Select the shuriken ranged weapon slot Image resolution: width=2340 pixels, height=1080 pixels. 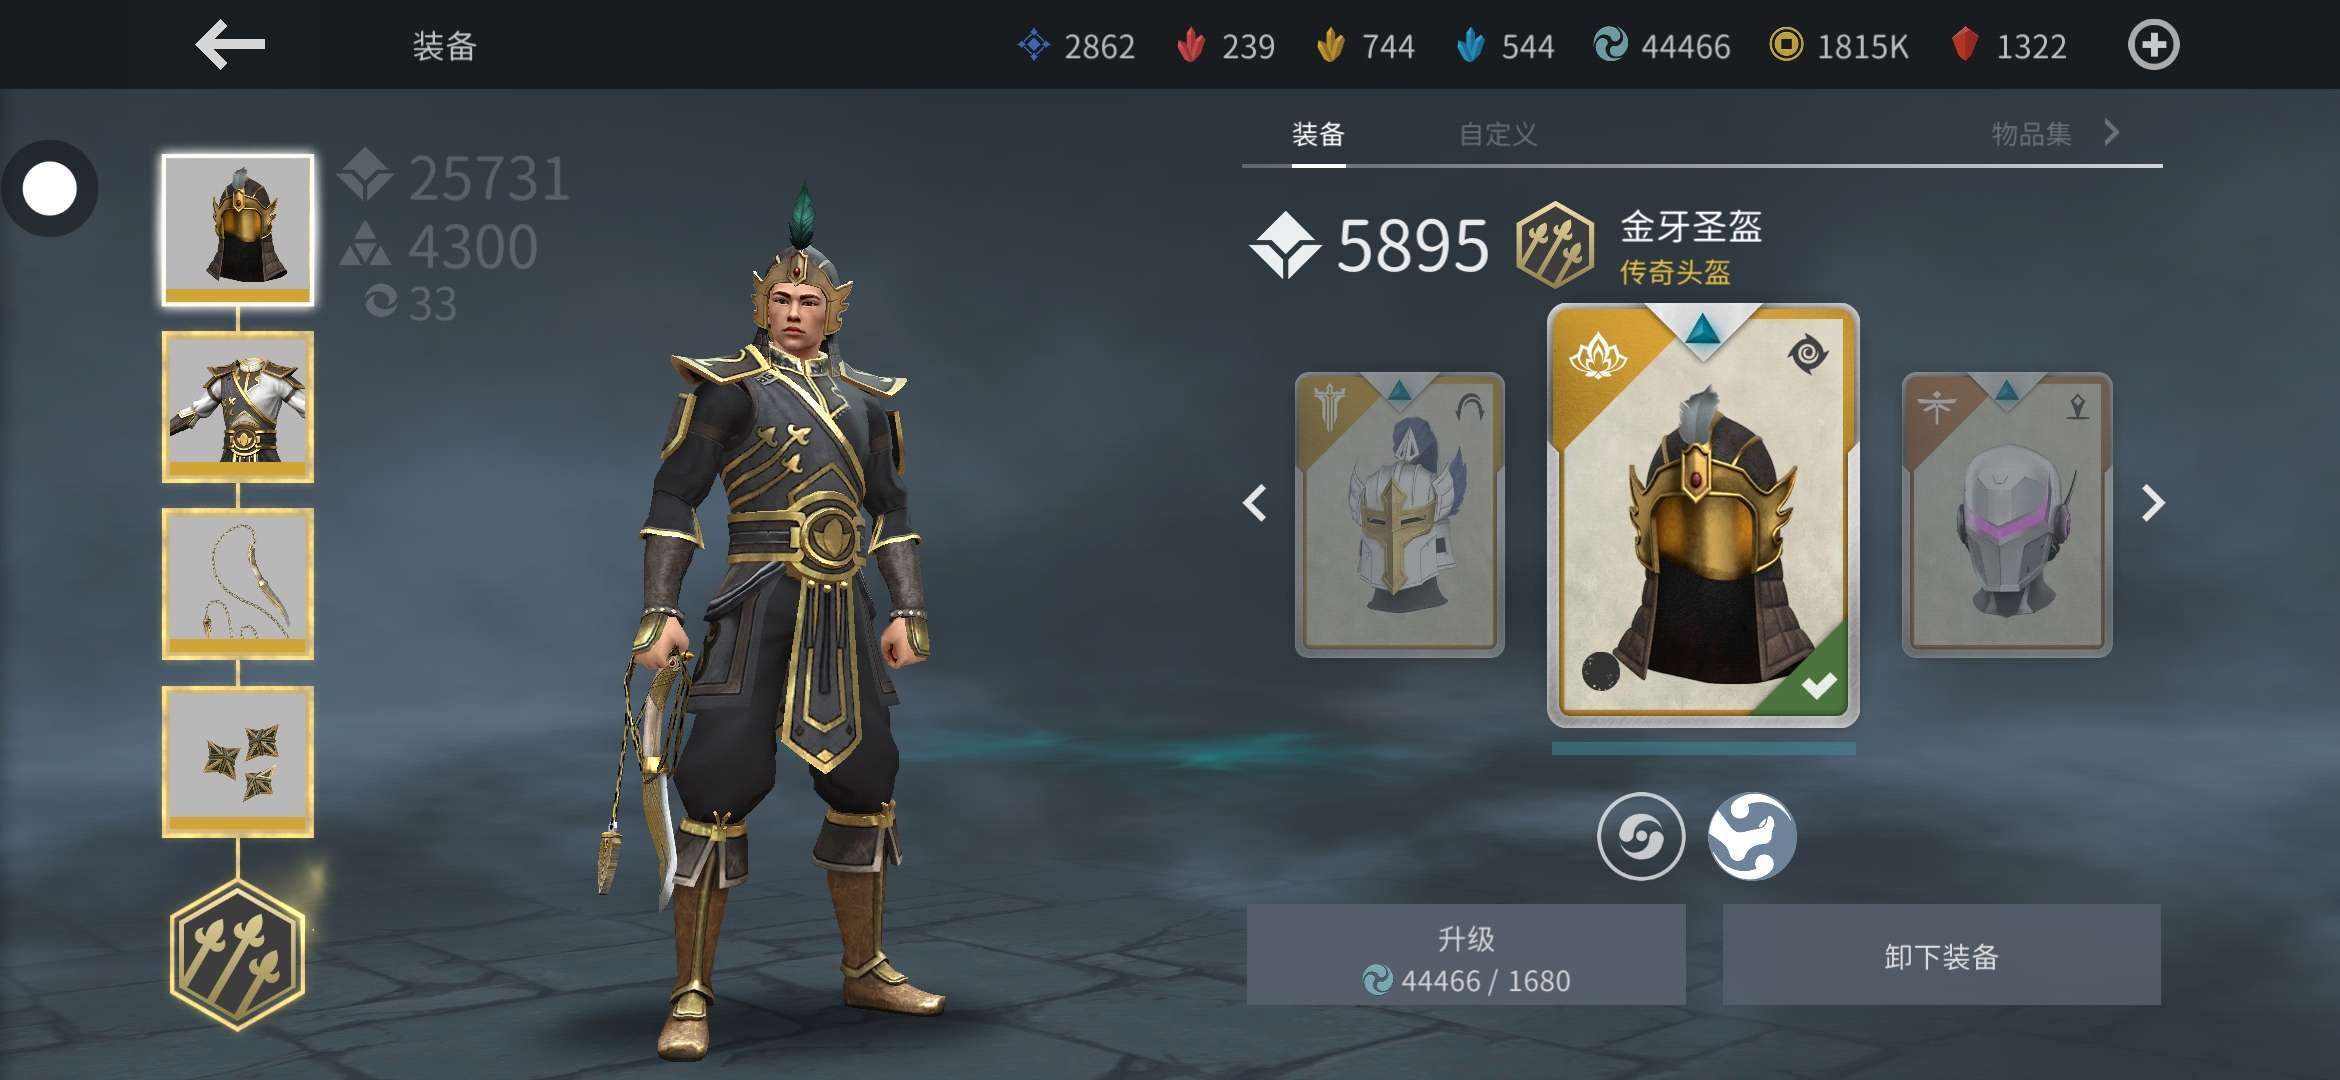click(x=238, y=761)
